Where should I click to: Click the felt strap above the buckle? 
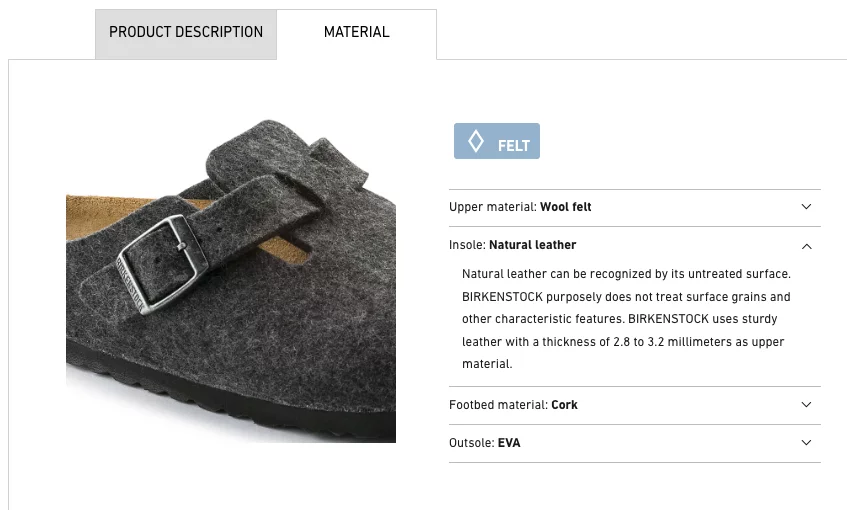(286, 160)
